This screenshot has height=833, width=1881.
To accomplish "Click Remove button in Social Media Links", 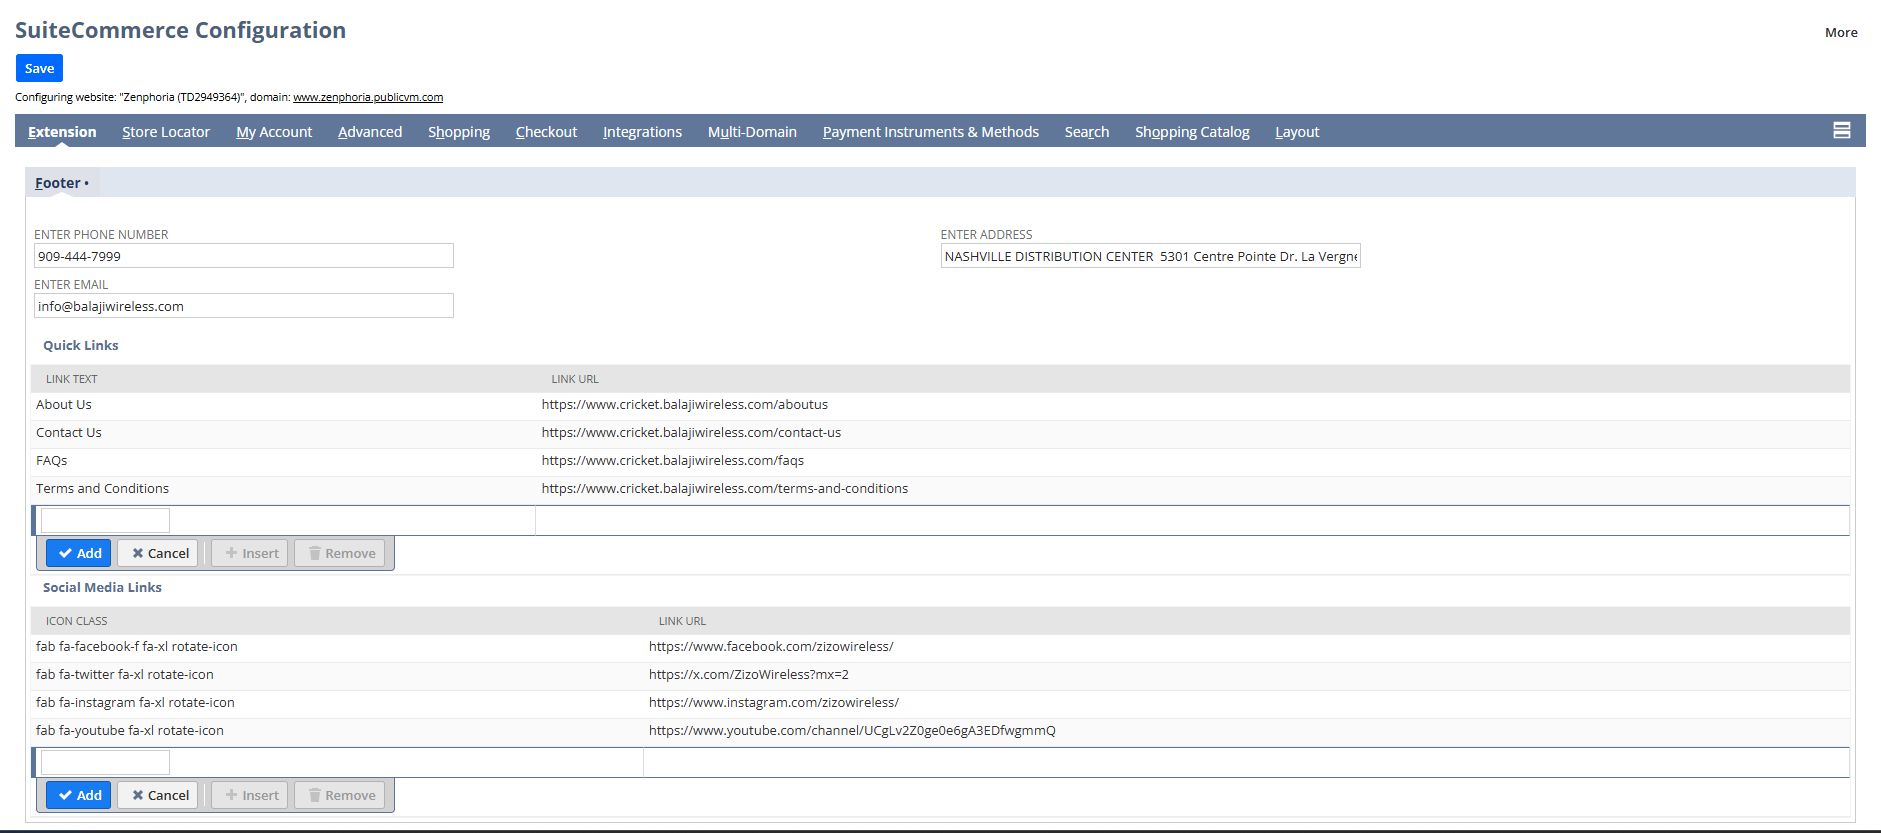I will coord(341,795).
